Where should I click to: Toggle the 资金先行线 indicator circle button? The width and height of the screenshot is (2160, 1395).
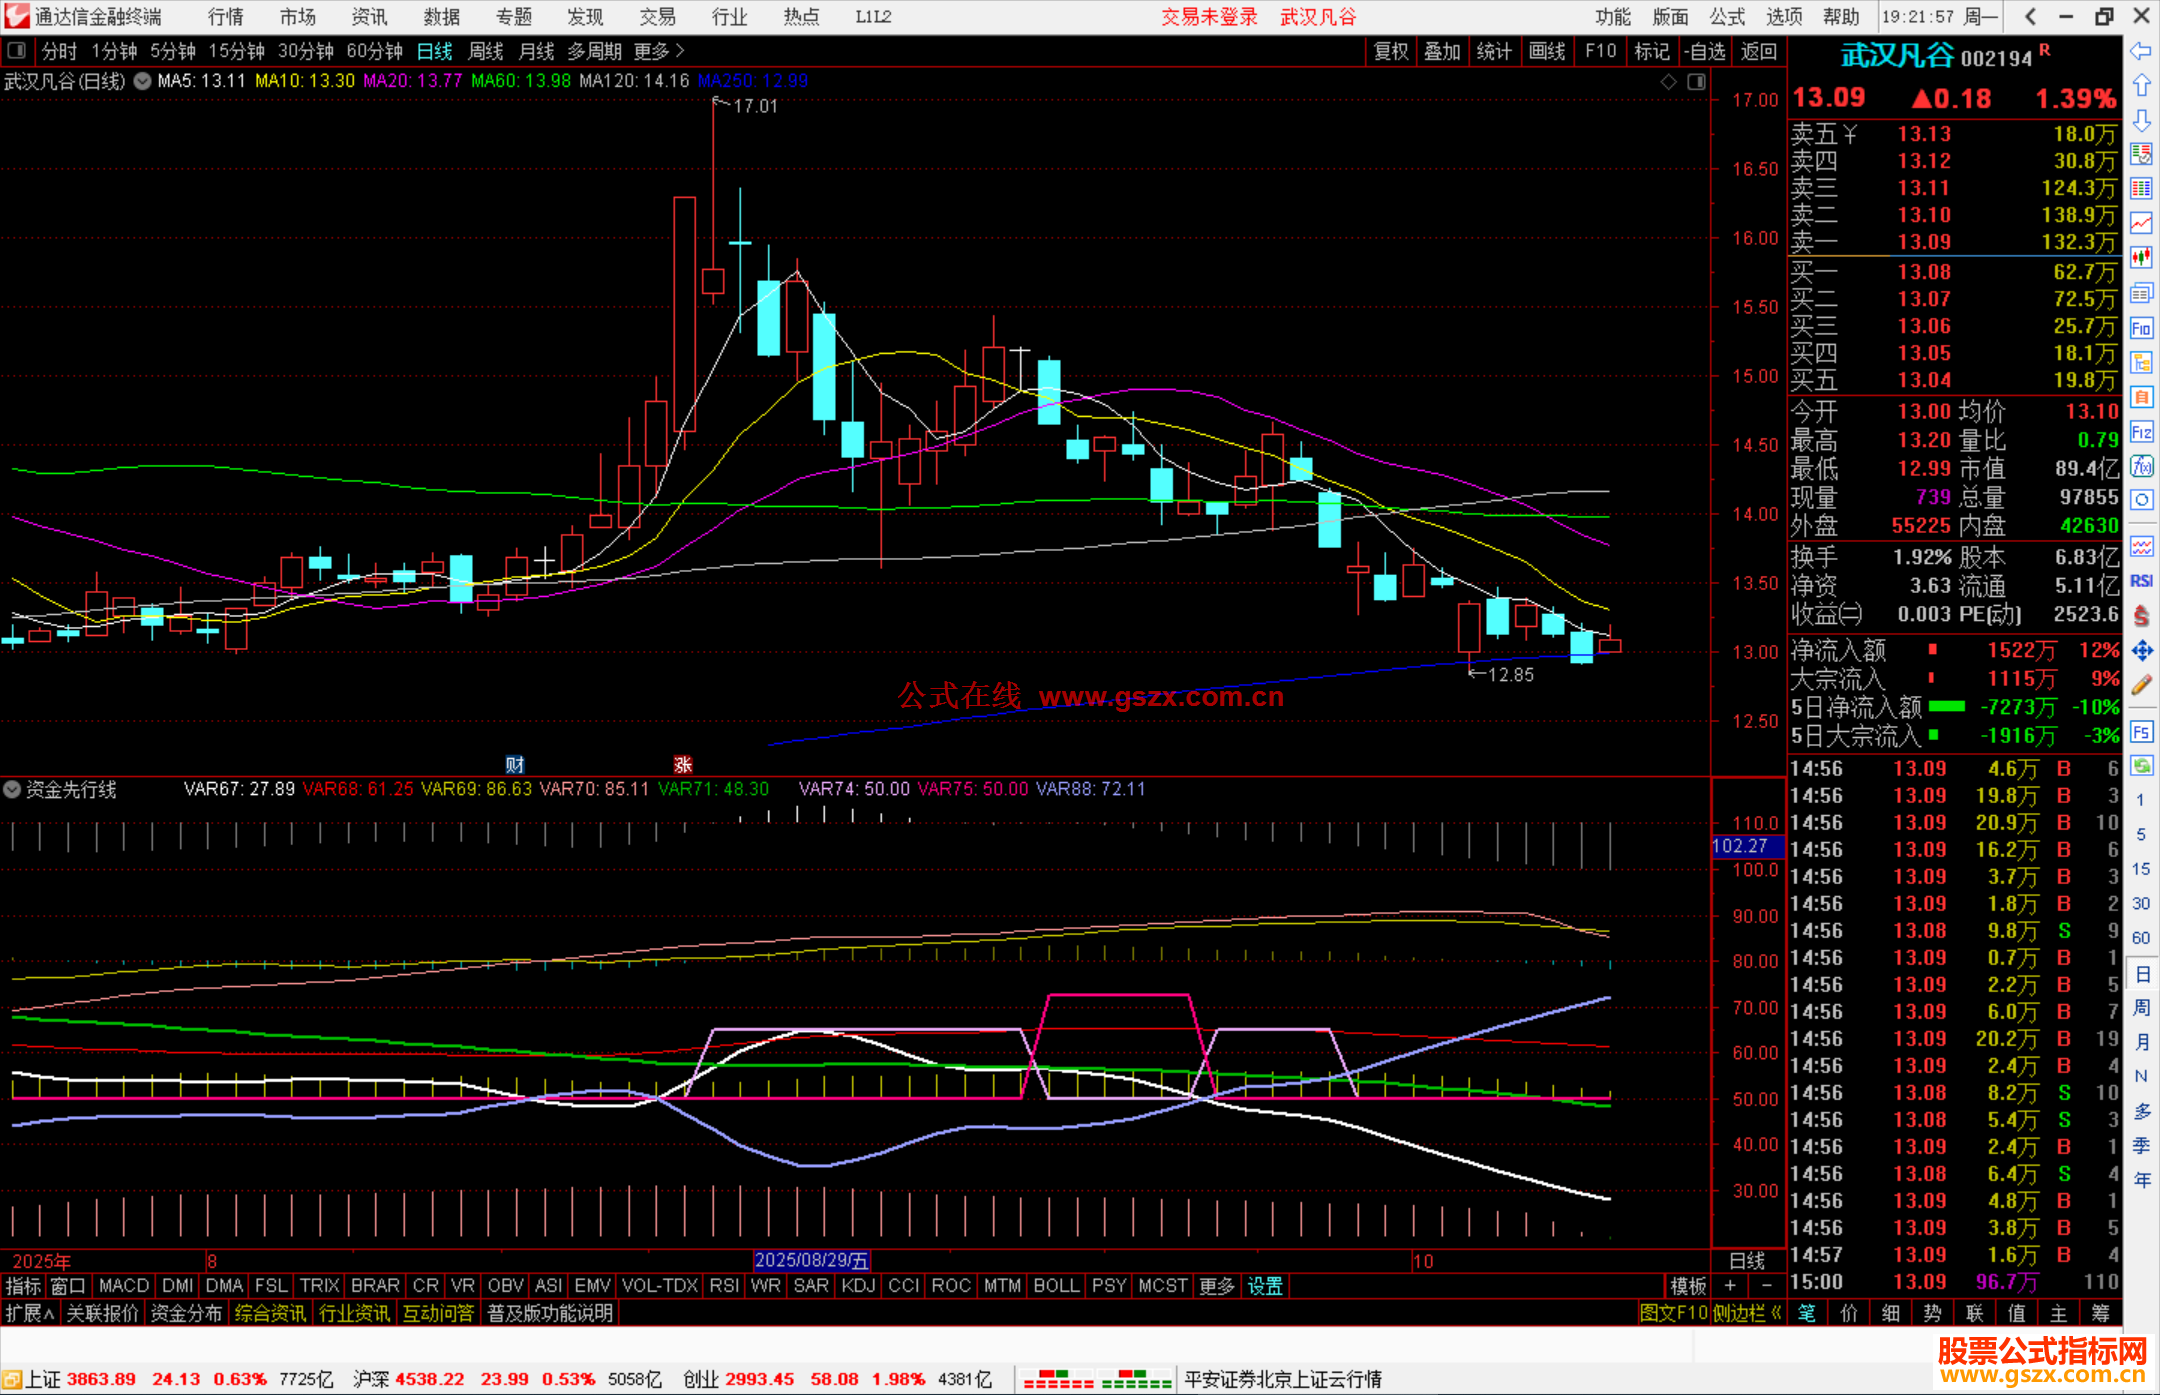click(12, 789)
